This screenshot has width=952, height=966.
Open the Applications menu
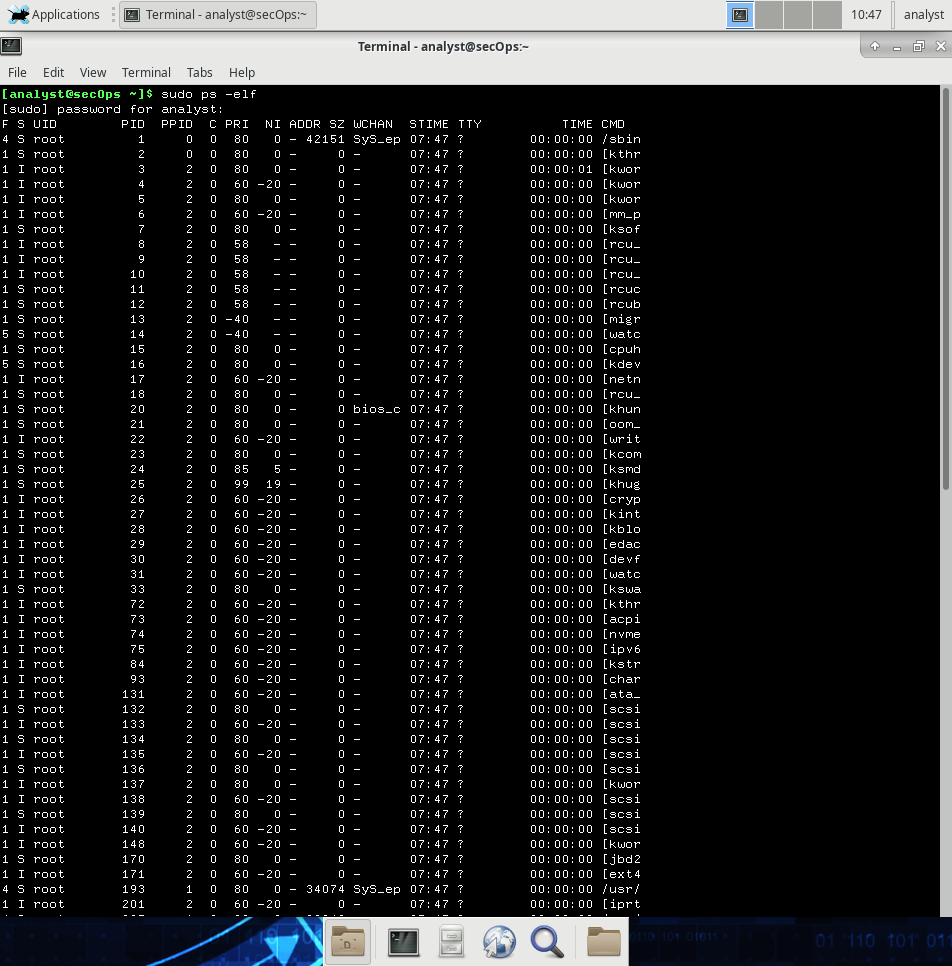click(53, 15)
